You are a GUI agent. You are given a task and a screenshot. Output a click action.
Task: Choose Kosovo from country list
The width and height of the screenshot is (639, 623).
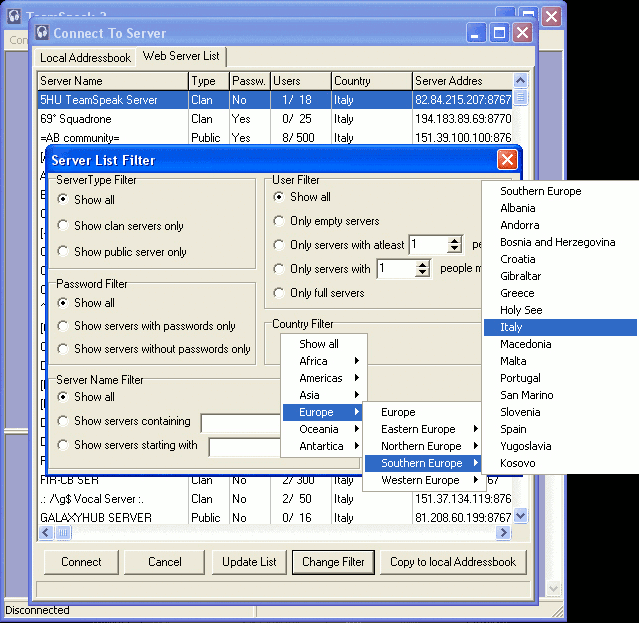click(560, 463)
